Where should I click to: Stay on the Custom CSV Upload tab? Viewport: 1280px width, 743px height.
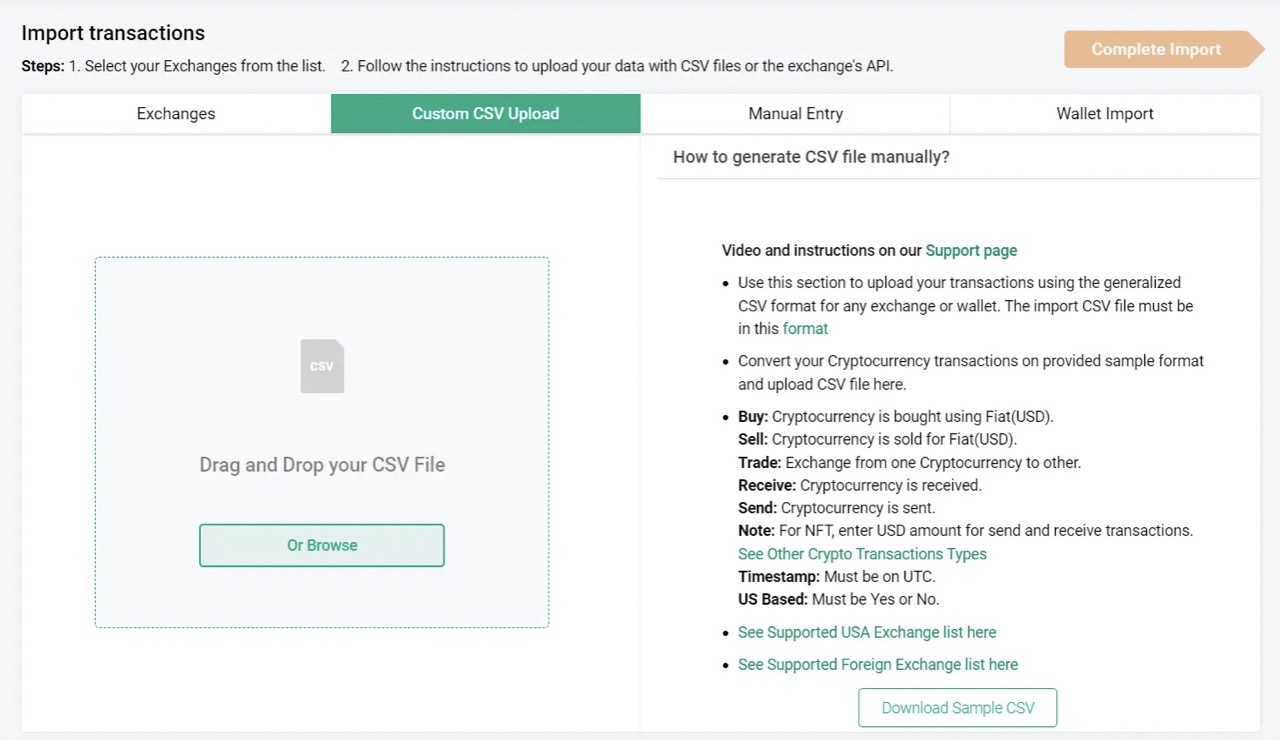[x=485, y=113]
